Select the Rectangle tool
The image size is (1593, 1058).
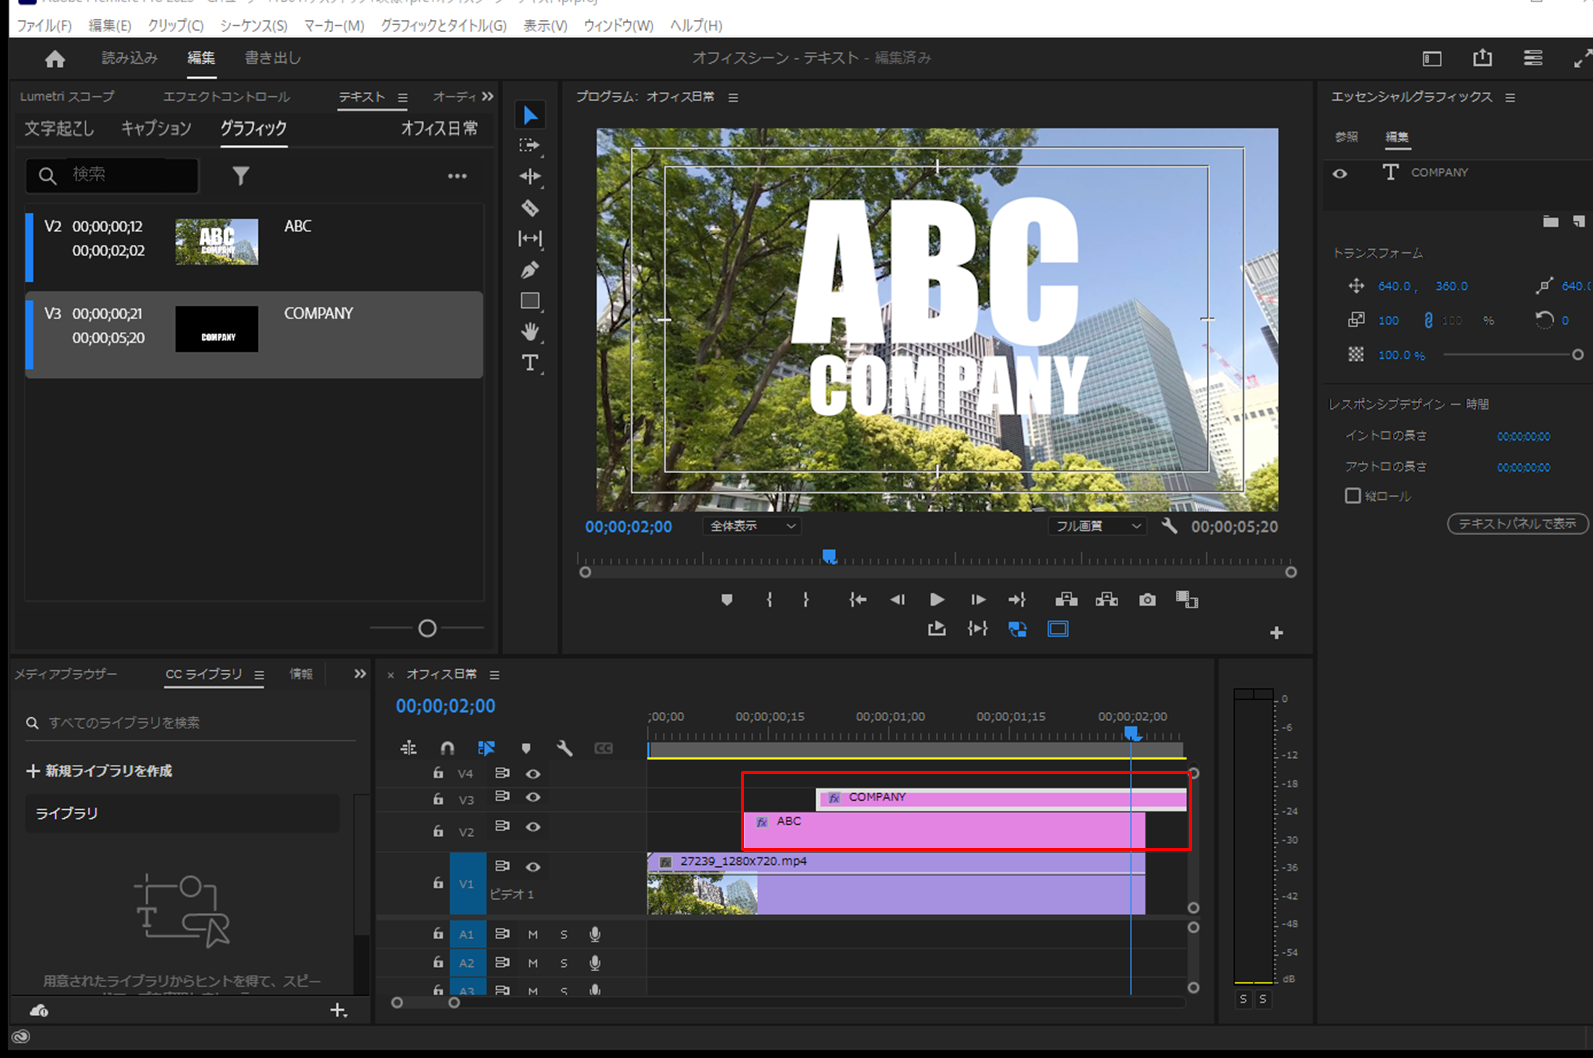click(530, 301)
